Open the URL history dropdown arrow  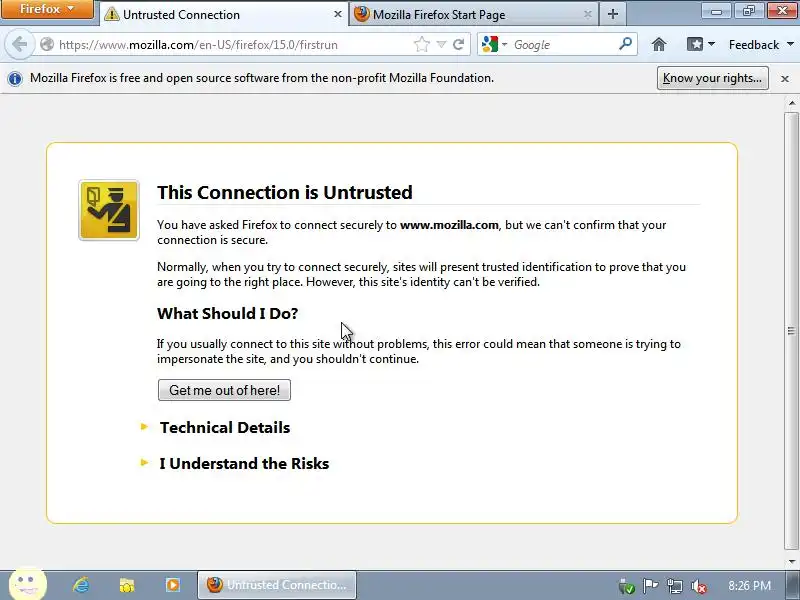[441, 44]
